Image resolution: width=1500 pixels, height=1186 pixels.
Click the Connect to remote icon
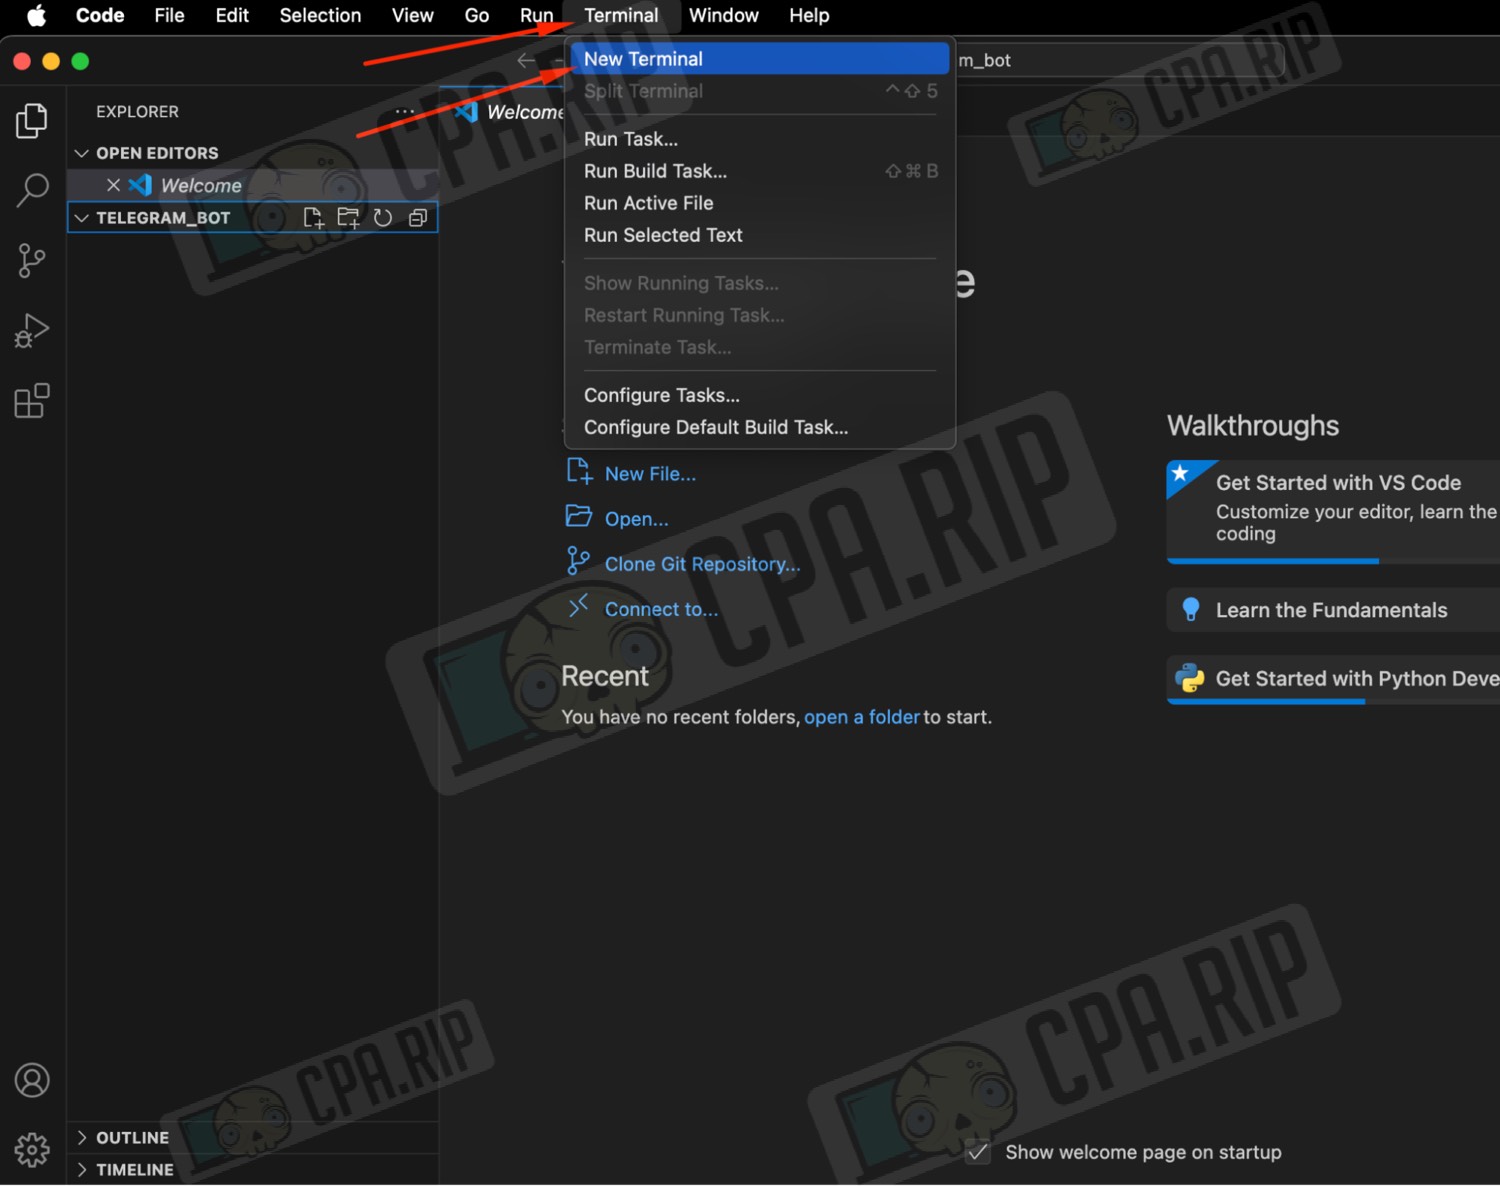(x=578, y=606)
